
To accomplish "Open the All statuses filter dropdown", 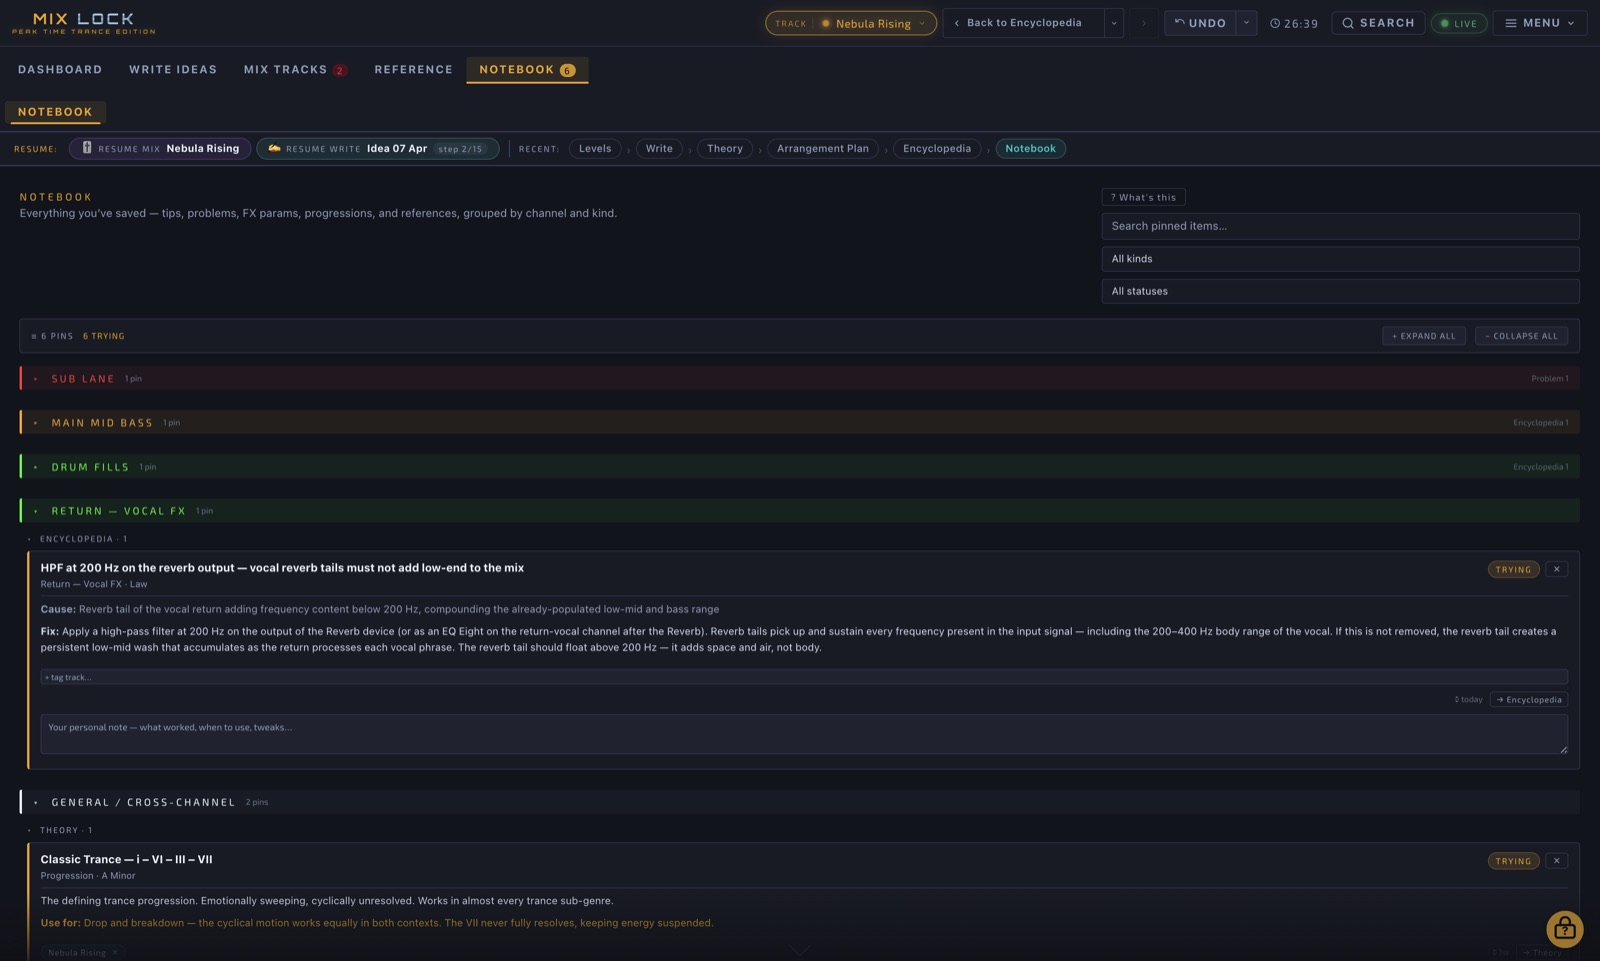I will coord(1340,291).
